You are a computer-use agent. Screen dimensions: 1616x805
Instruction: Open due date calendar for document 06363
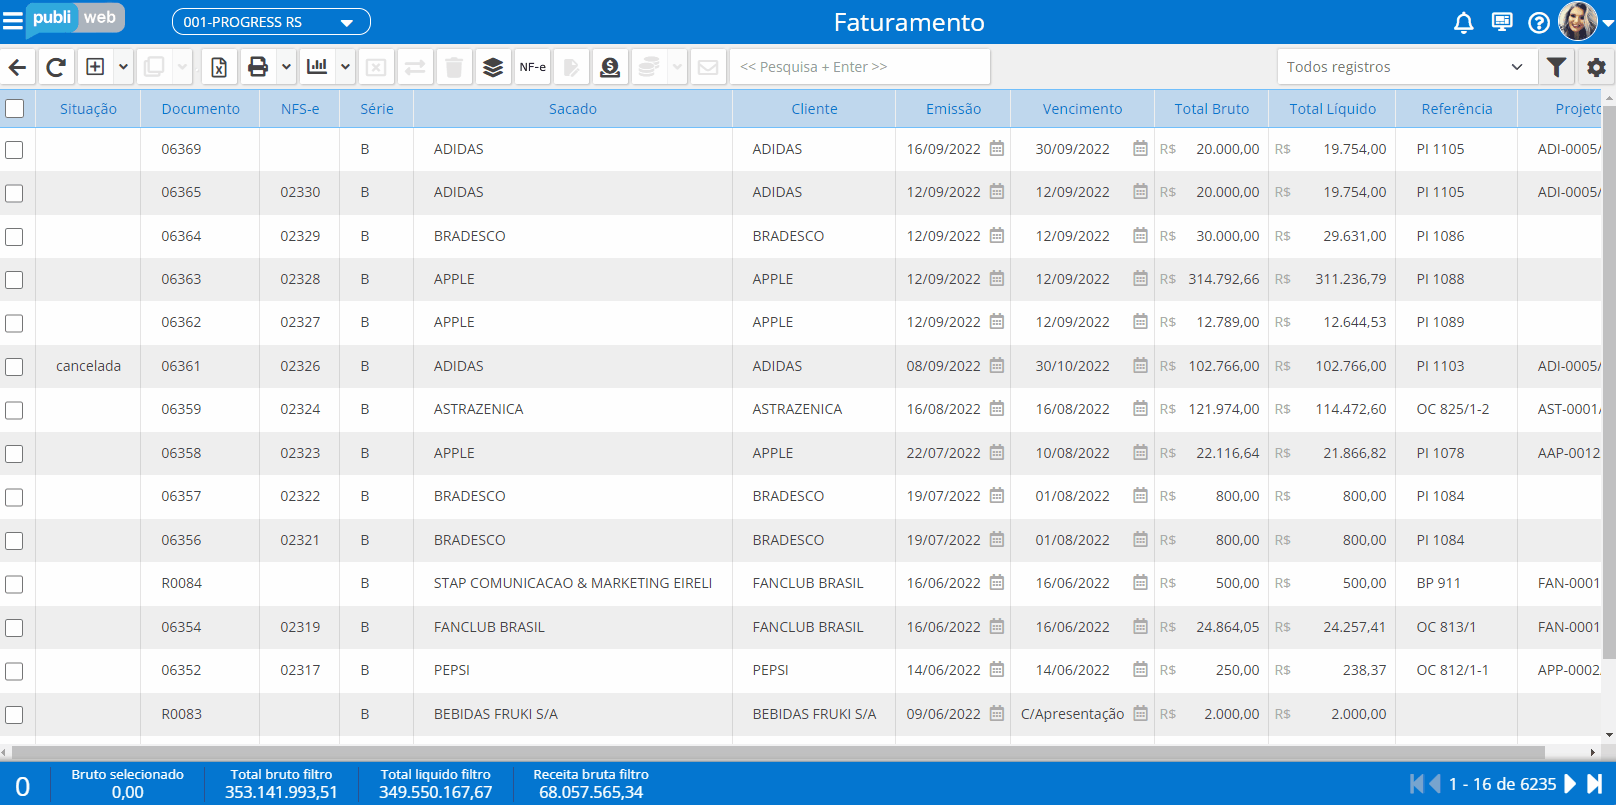pos(1140,279)
